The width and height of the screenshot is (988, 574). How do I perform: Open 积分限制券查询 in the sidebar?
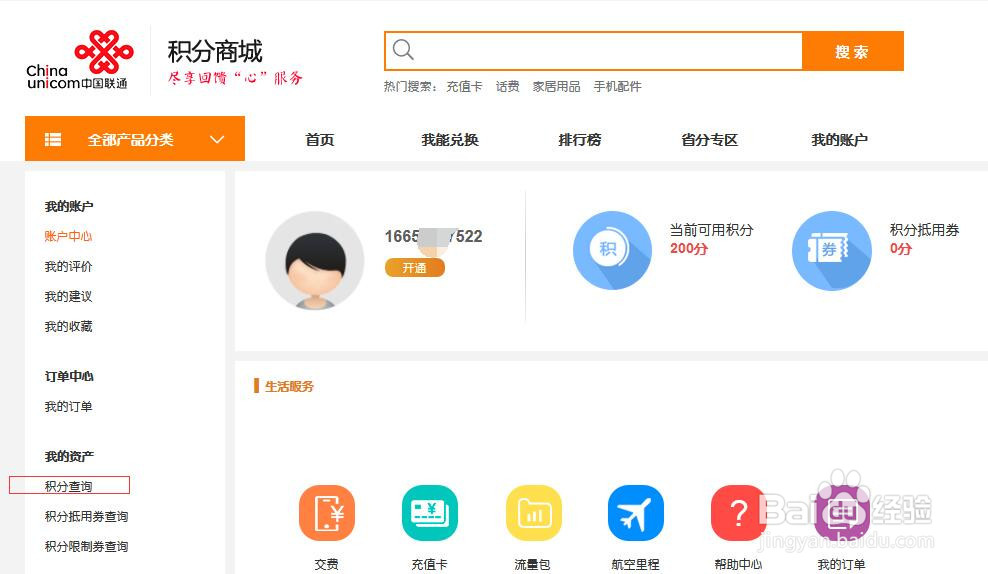pyautogui.click(x=86, y=546)
